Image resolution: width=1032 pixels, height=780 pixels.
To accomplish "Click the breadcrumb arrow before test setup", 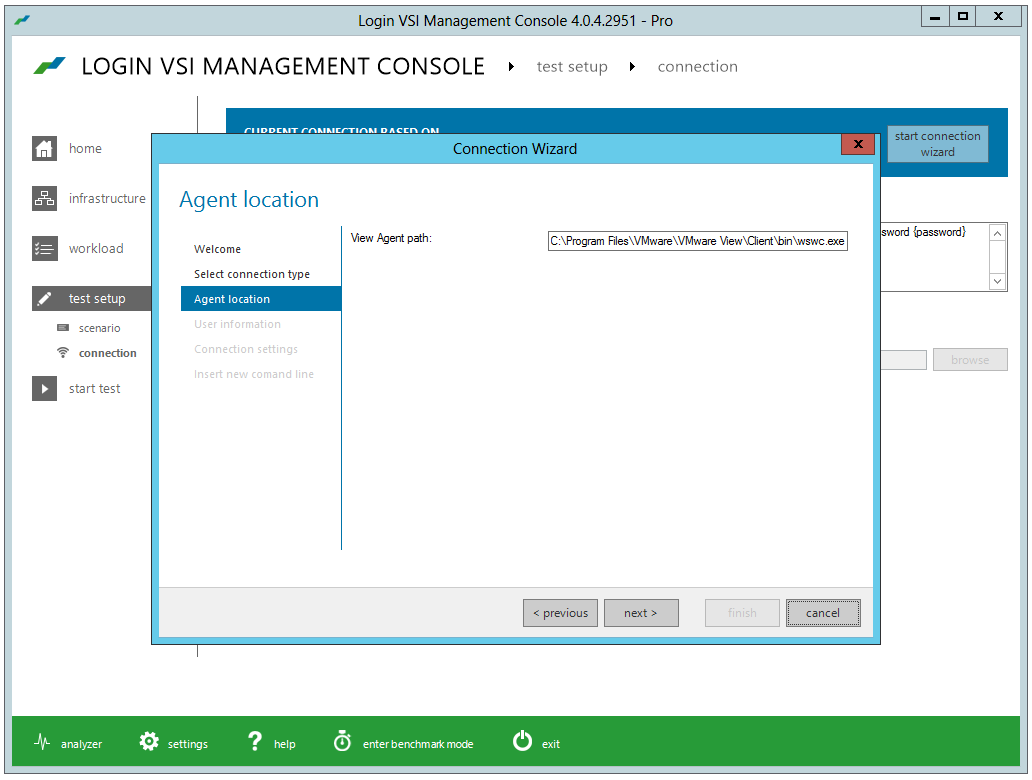I will tap(511, 66).
